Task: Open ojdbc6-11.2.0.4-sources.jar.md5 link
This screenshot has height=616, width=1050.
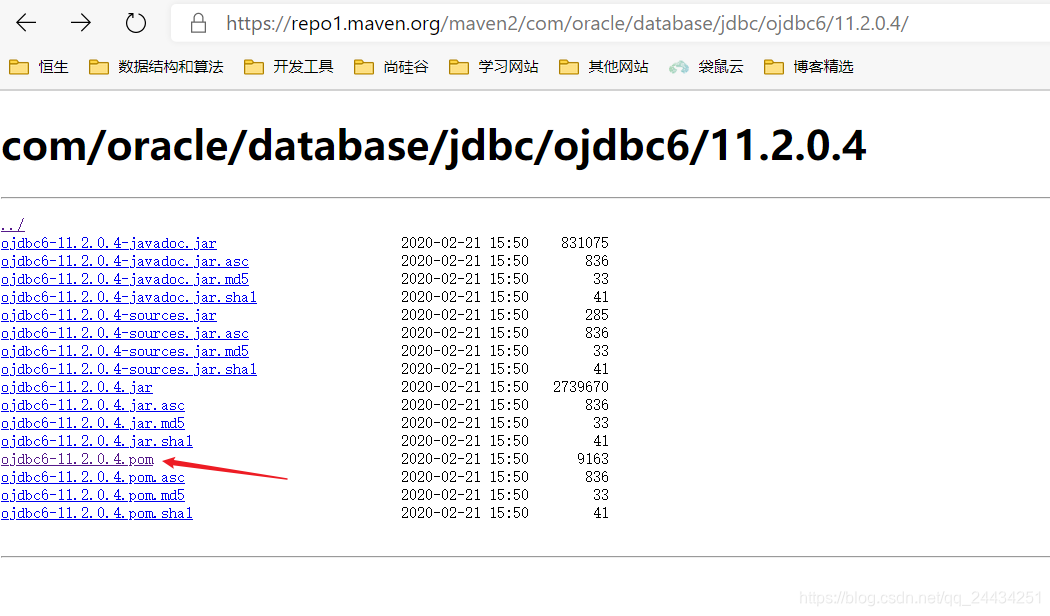Action: coord(125,352)
